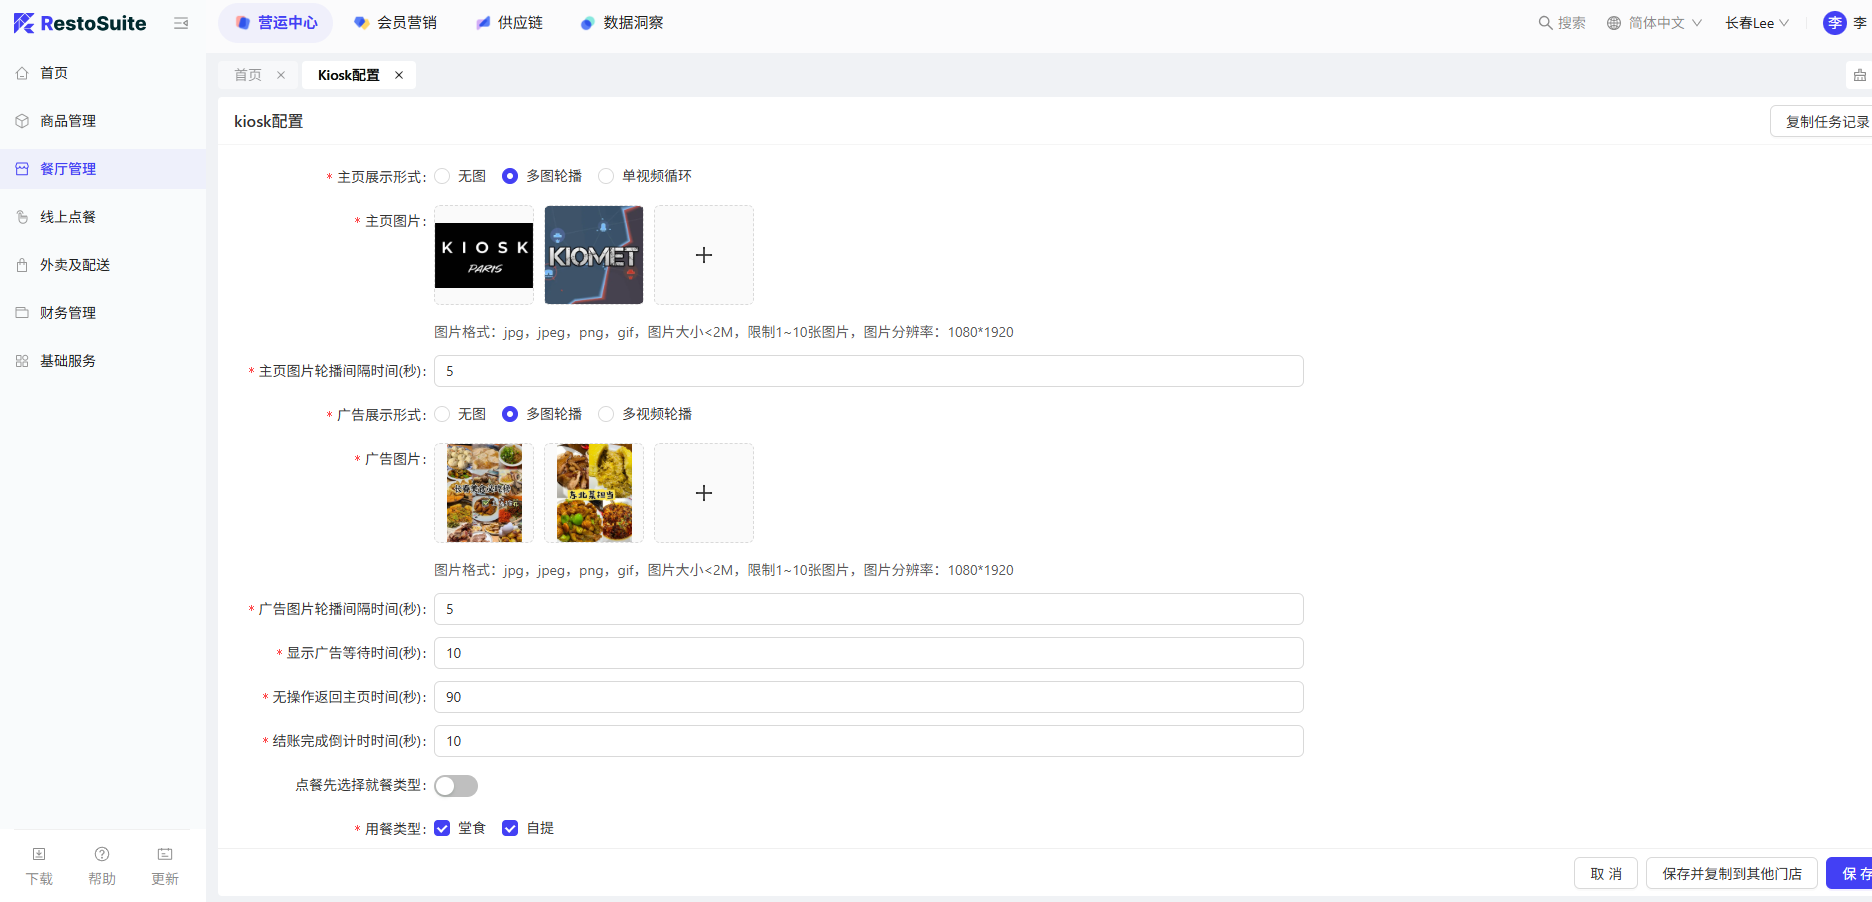1872x902 pixels.
Task: Click the search magnifier icon
Action: pos(1545,23)
